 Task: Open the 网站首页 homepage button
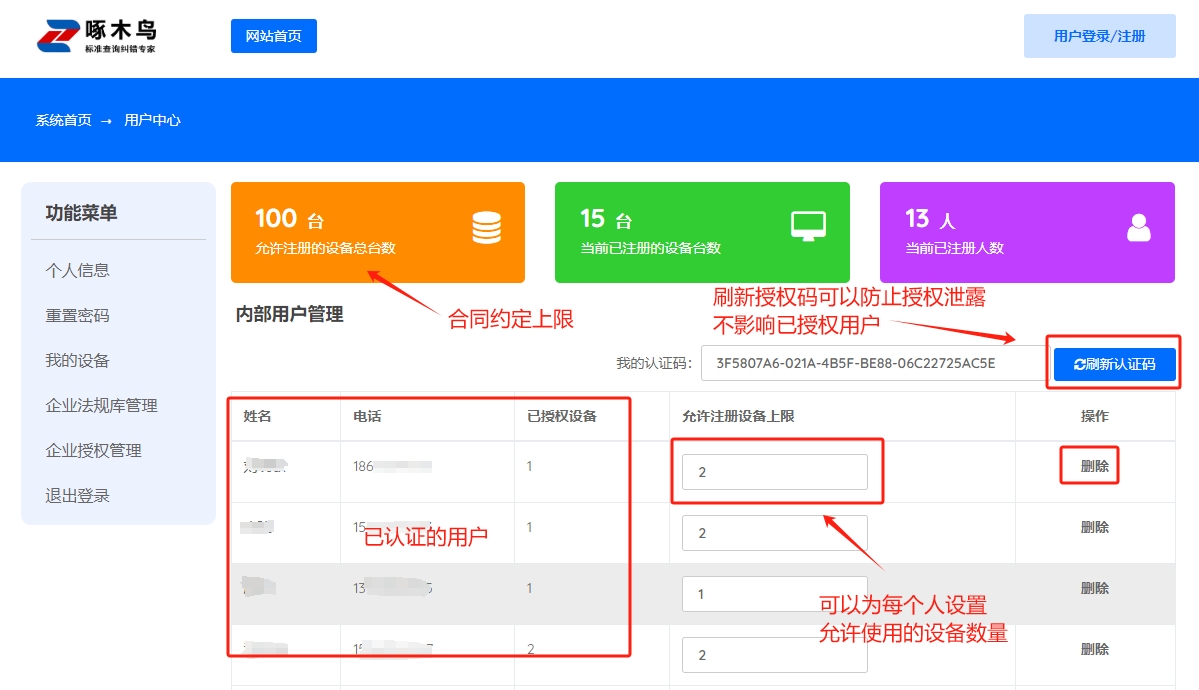(x=273, y=36)
